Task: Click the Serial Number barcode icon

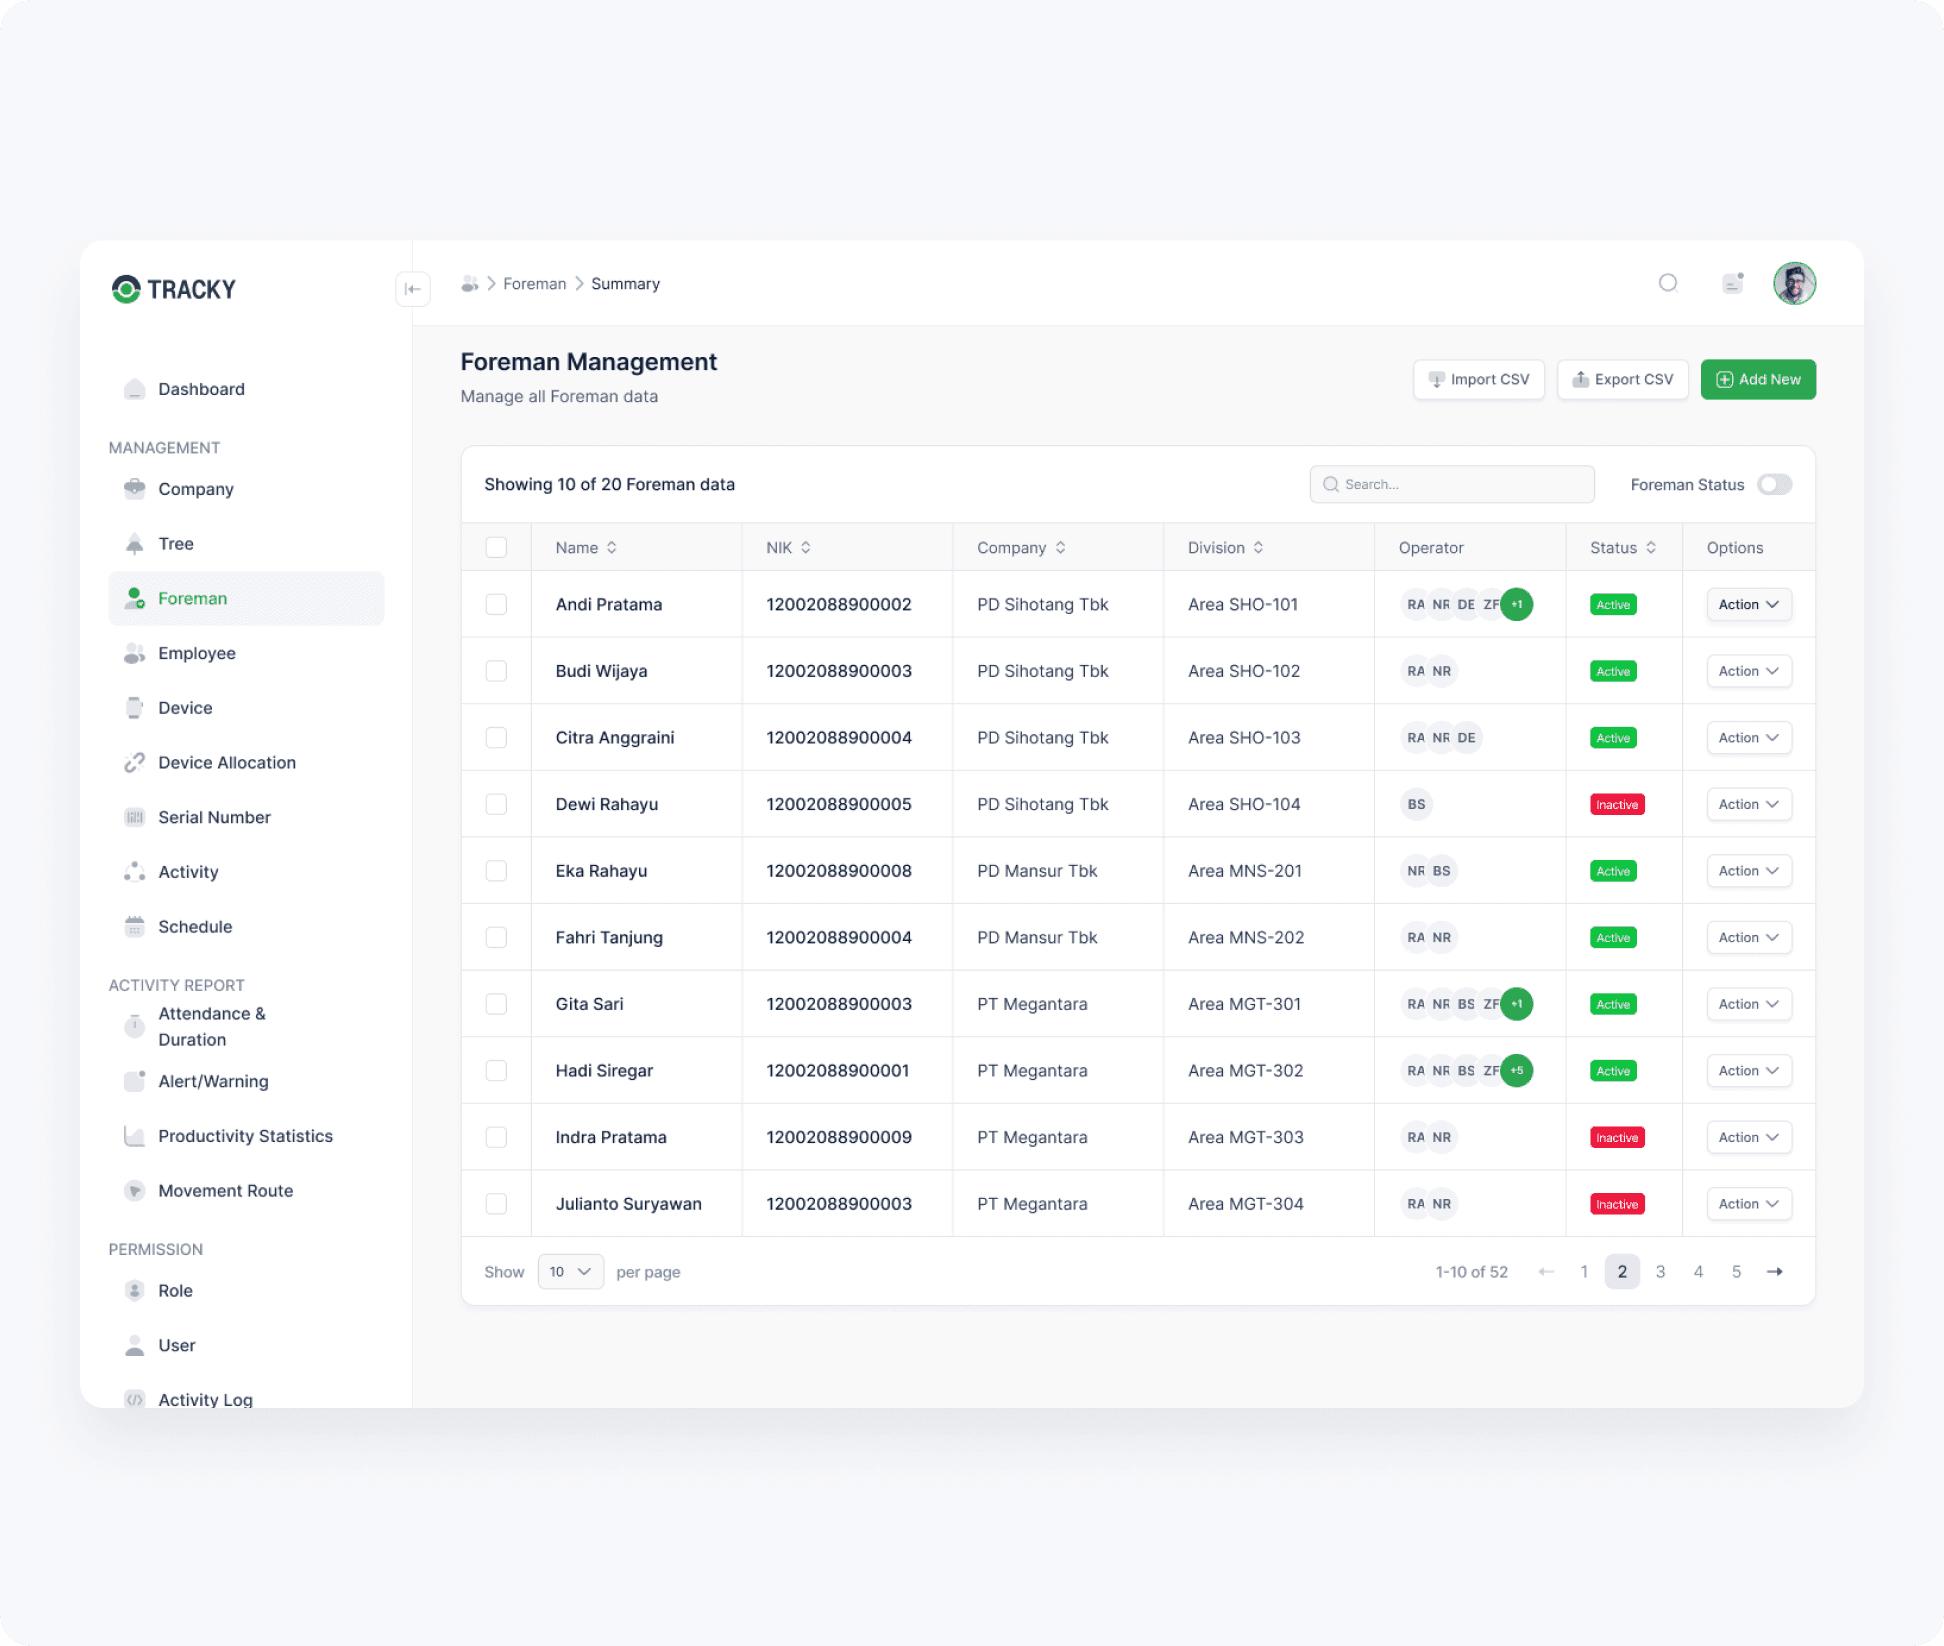Action: [134, 817]
